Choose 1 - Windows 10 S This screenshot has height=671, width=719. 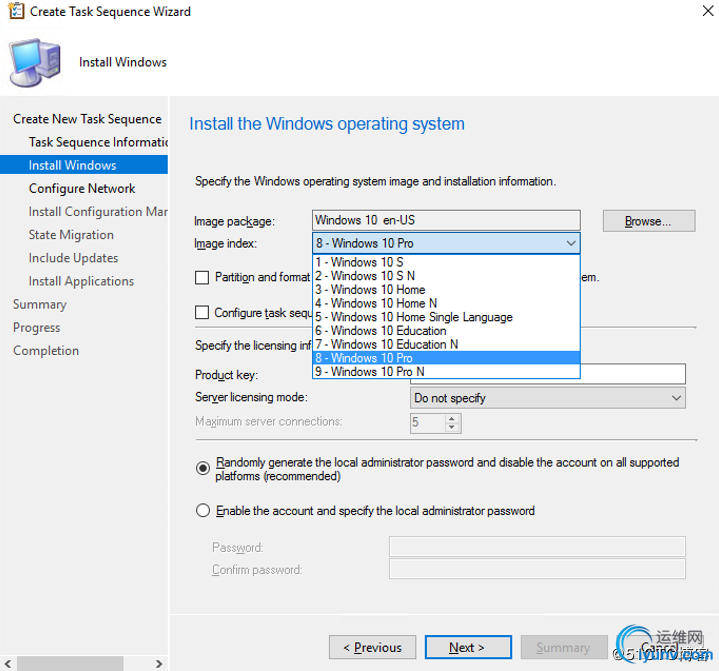pyautogui.click(x=446, y=262)
